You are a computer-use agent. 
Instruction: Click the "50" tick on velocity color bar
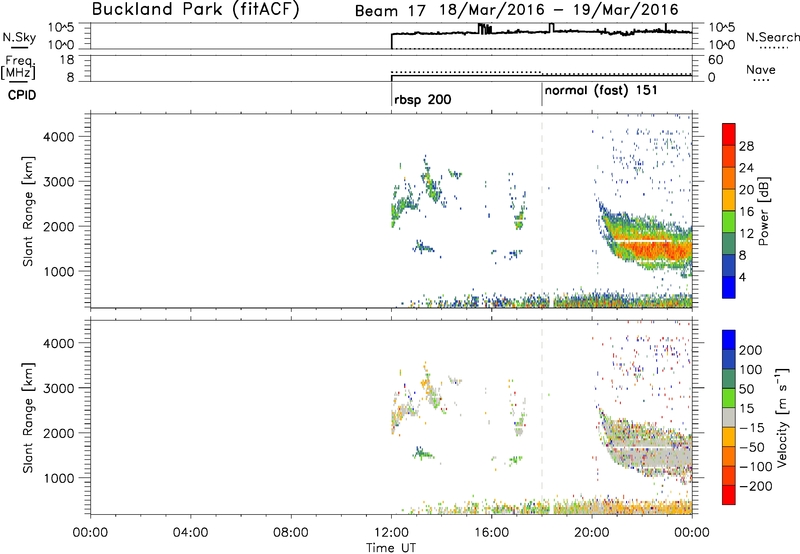(747, 389)
